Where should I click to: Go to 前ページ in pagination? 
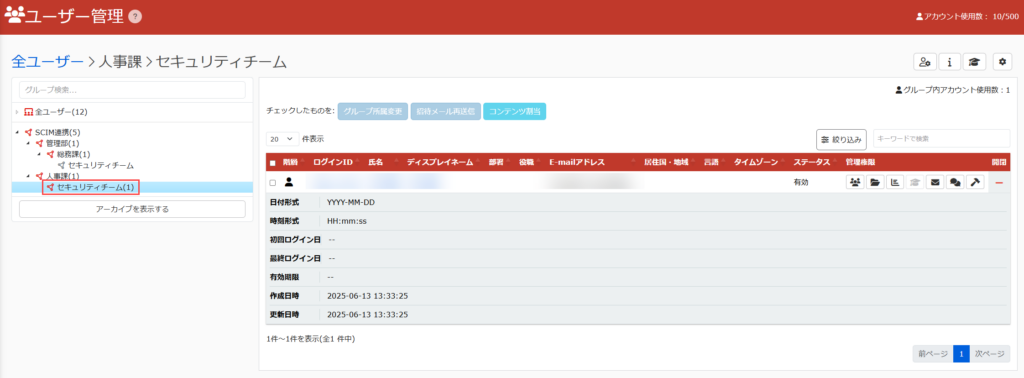coord(933,354)
